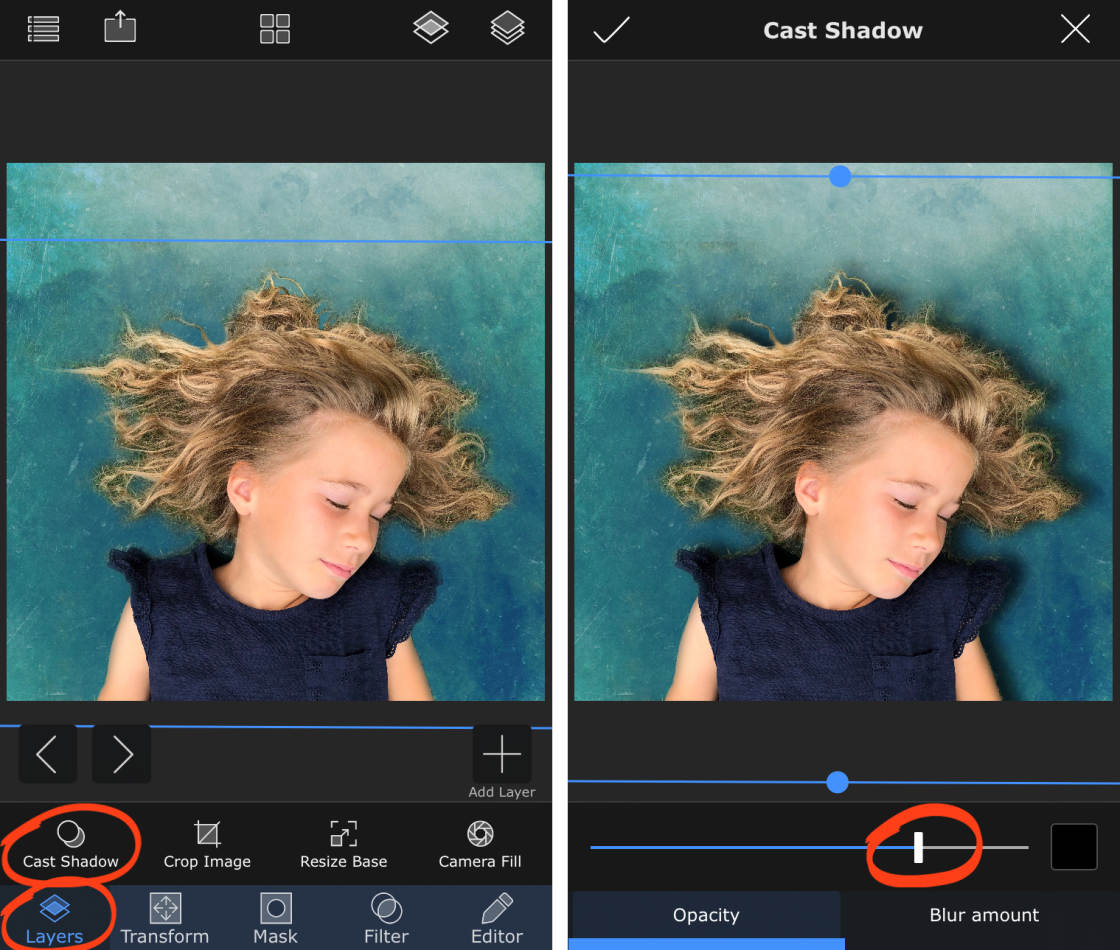Choose the Crop Image tool
Viewport: 1120px width, 950px height.
click(x=207, y=844)
